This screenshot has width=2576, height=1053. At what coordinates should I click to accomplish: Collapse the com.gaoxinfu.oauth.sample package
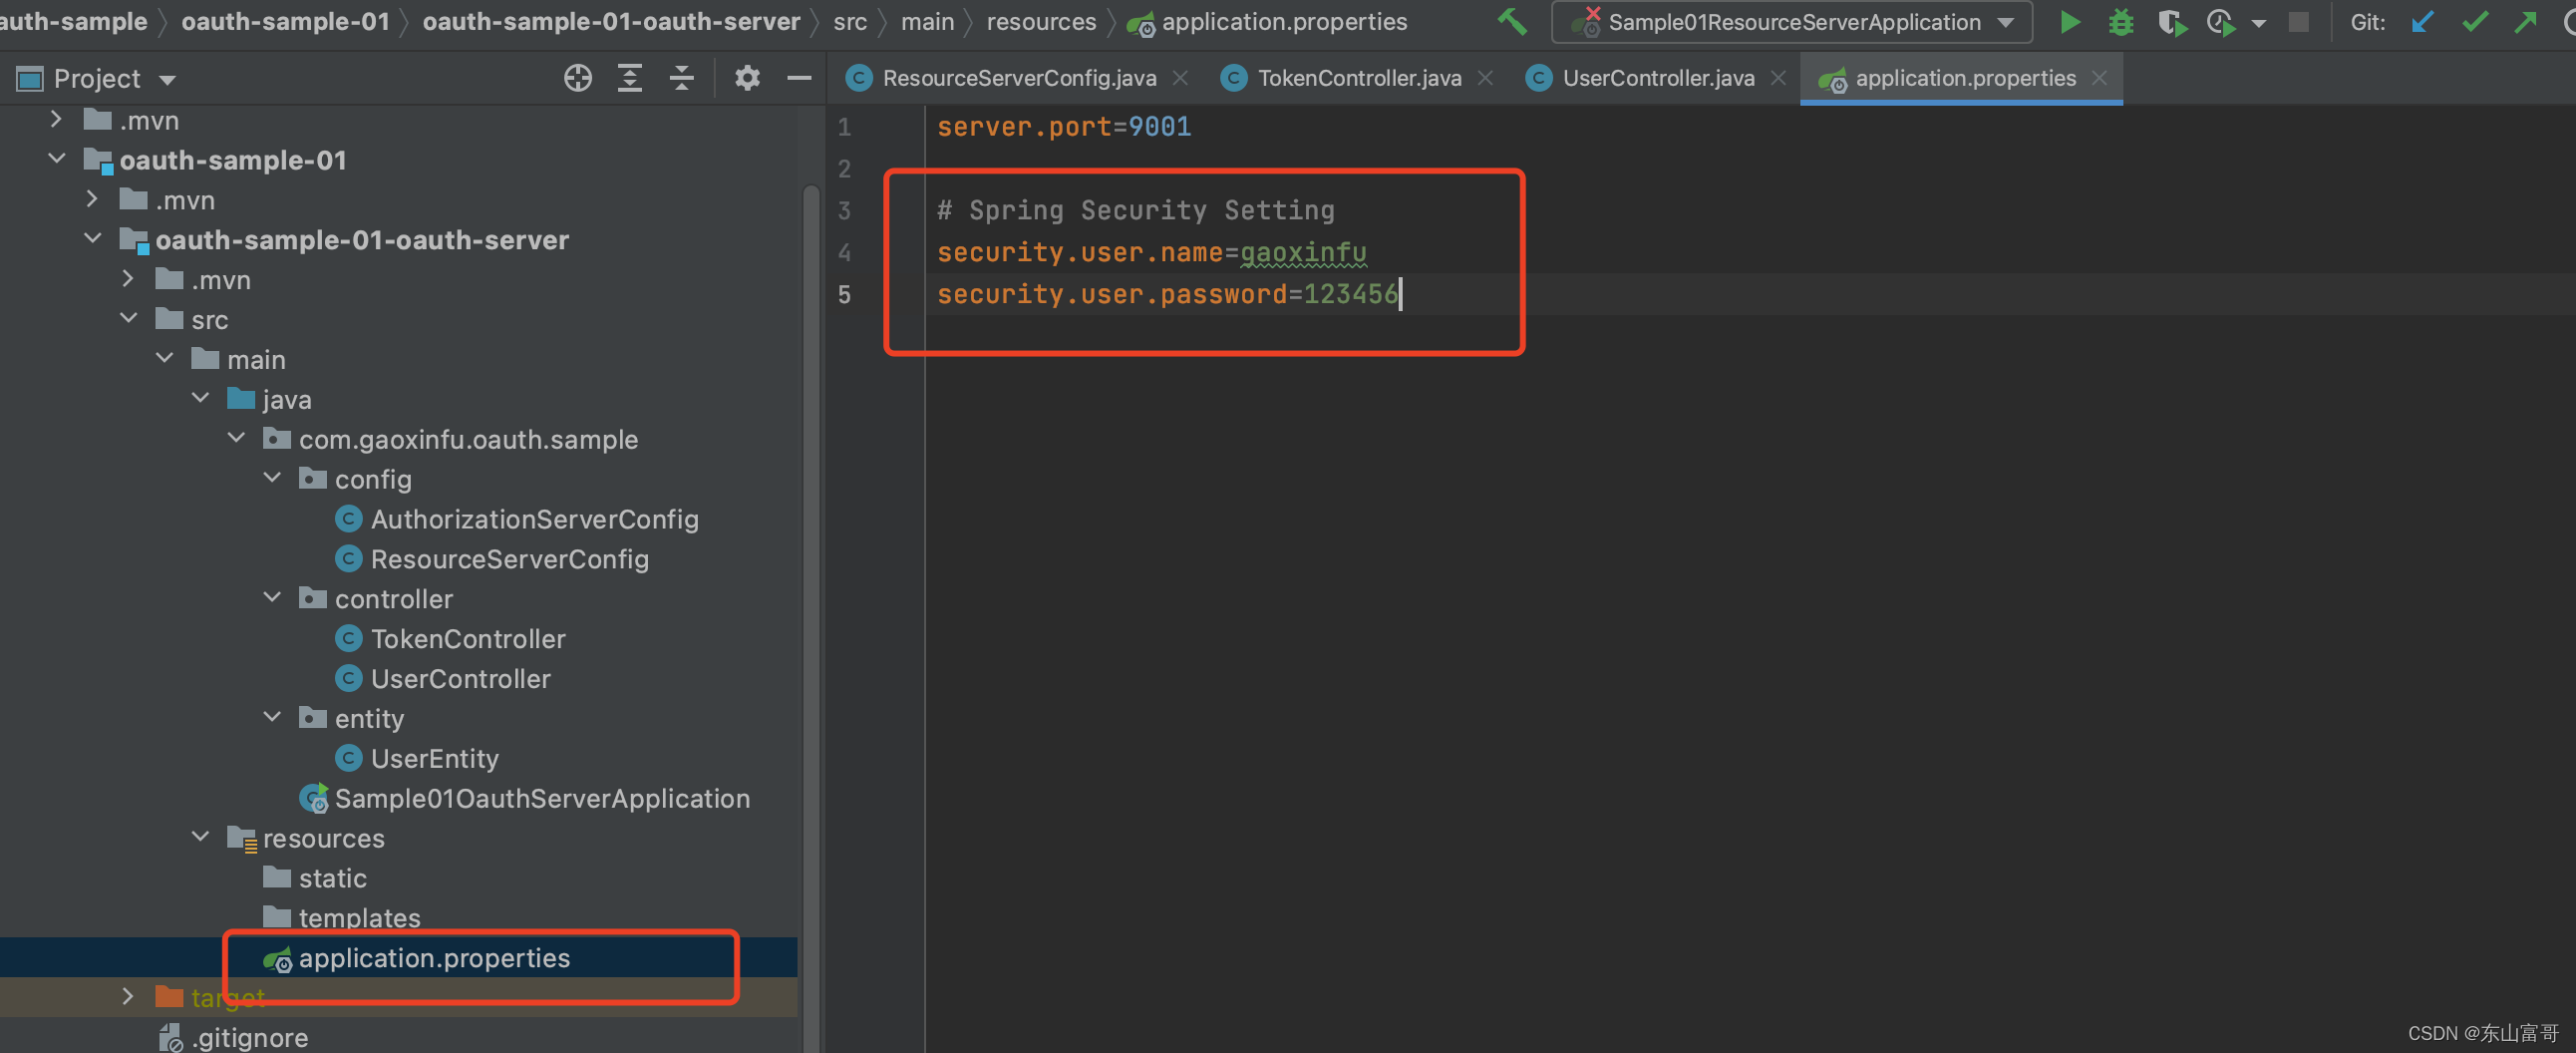[x=237, y=439]
